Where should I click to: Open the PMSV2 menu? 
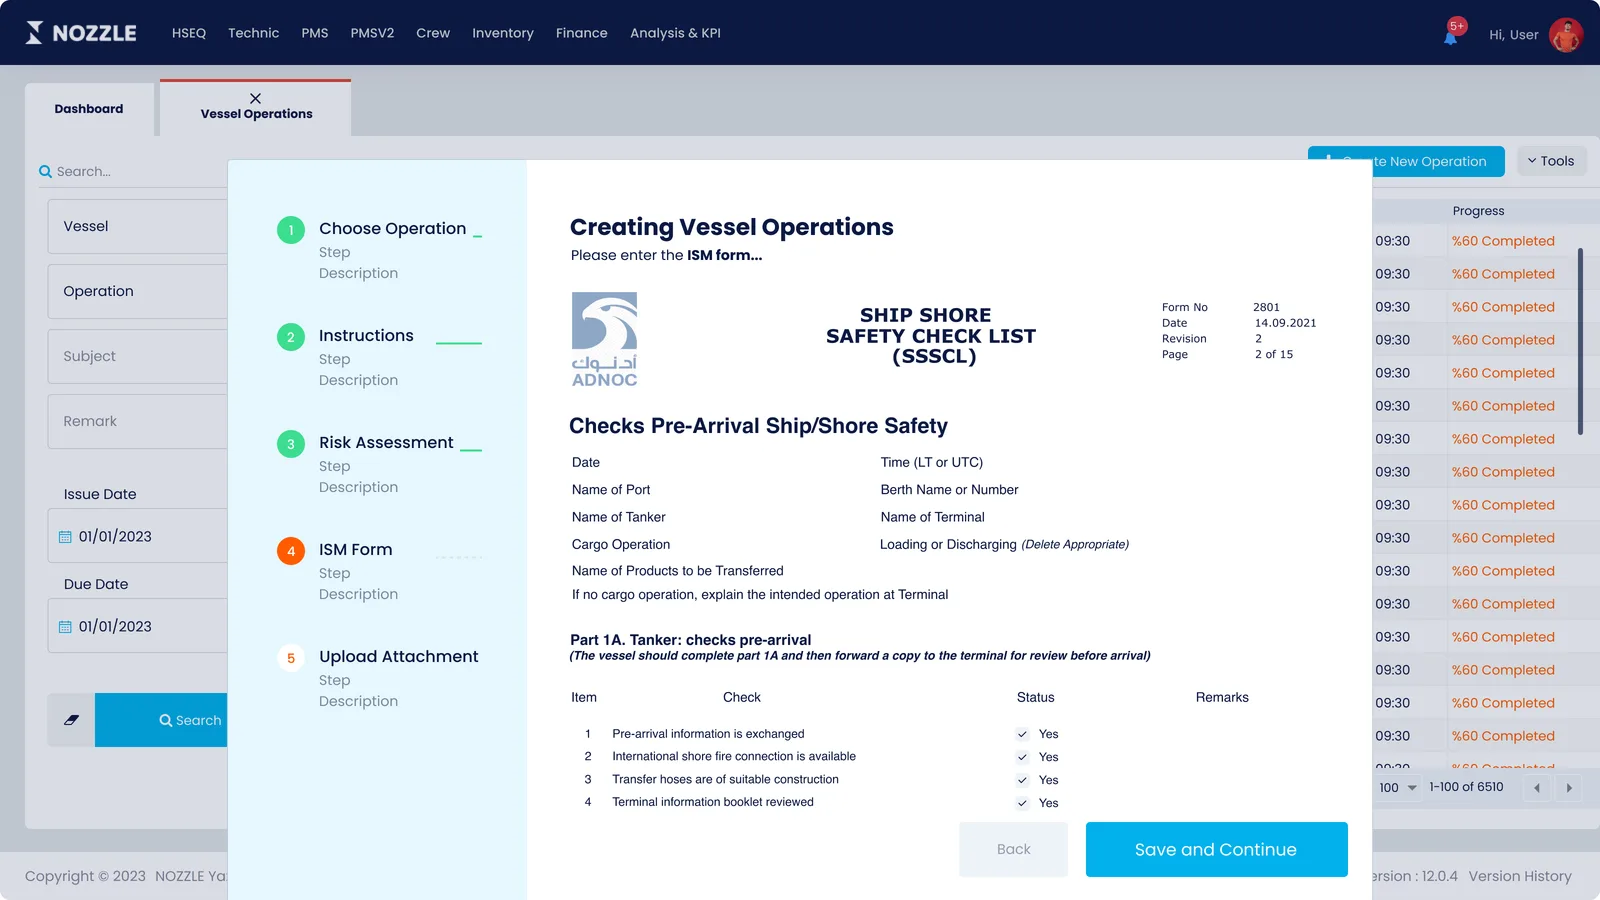click(372, 33)
